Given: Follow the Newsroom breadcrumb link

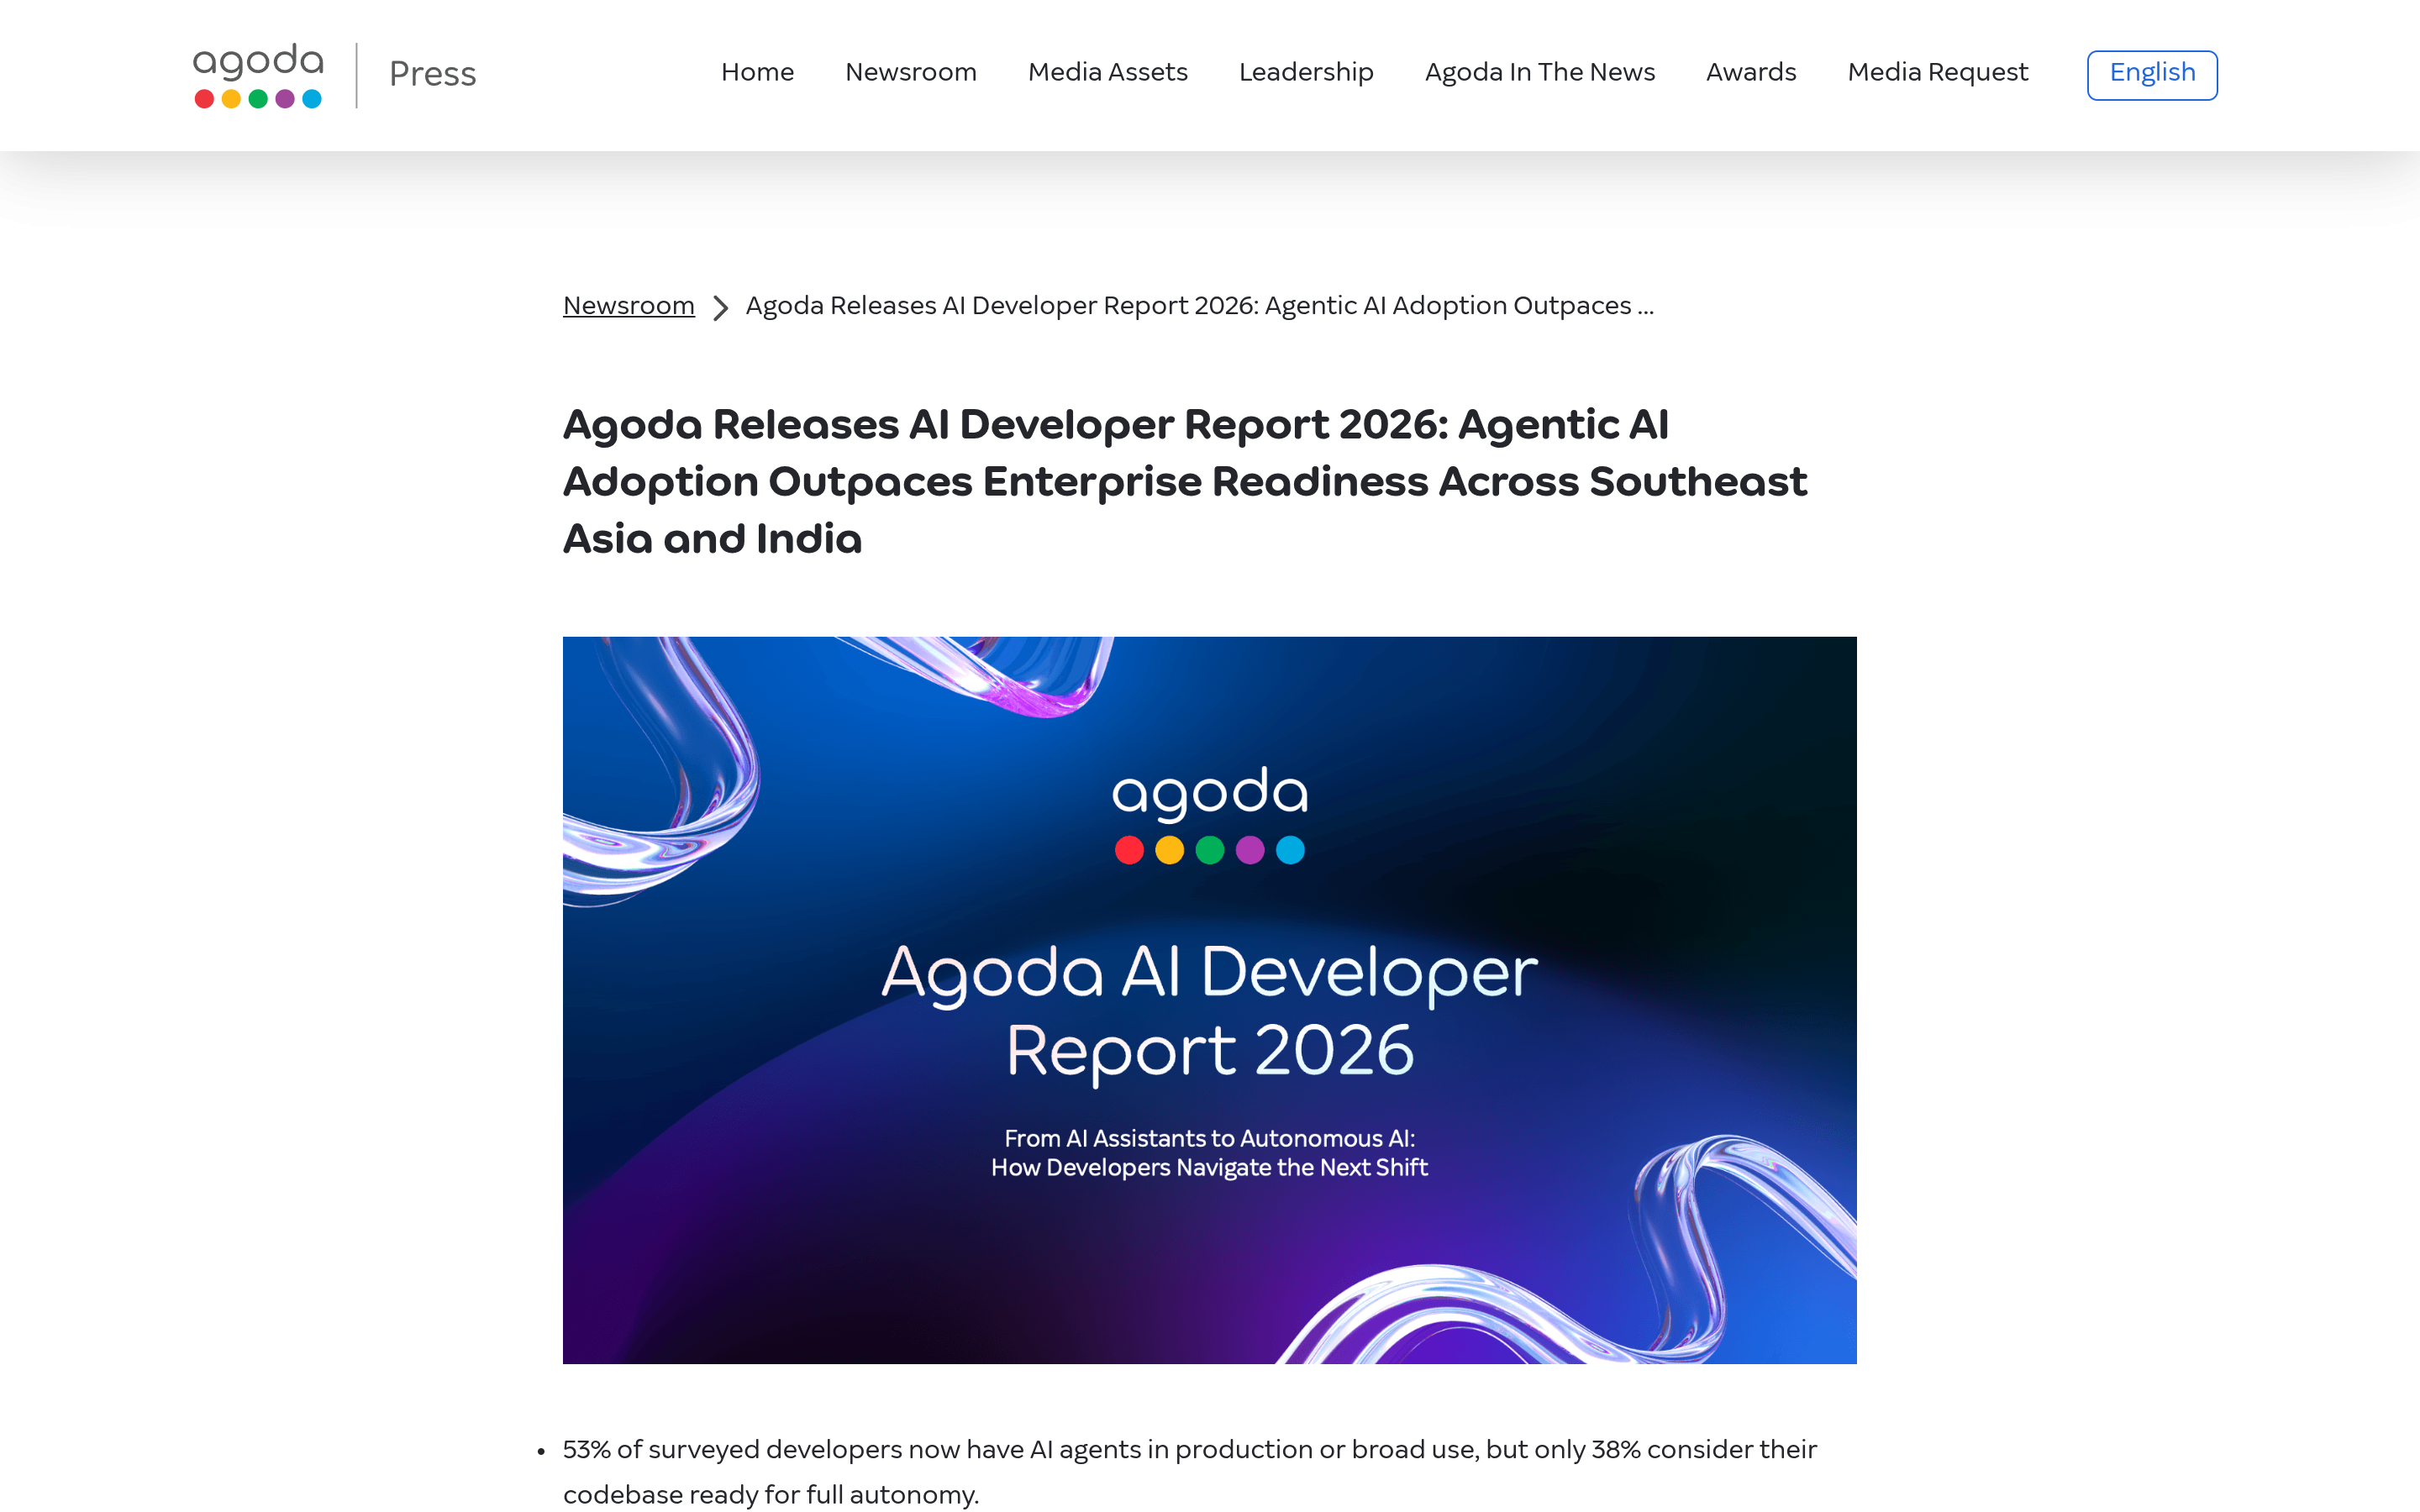Looking at the screenshot, I should point(628,306).
